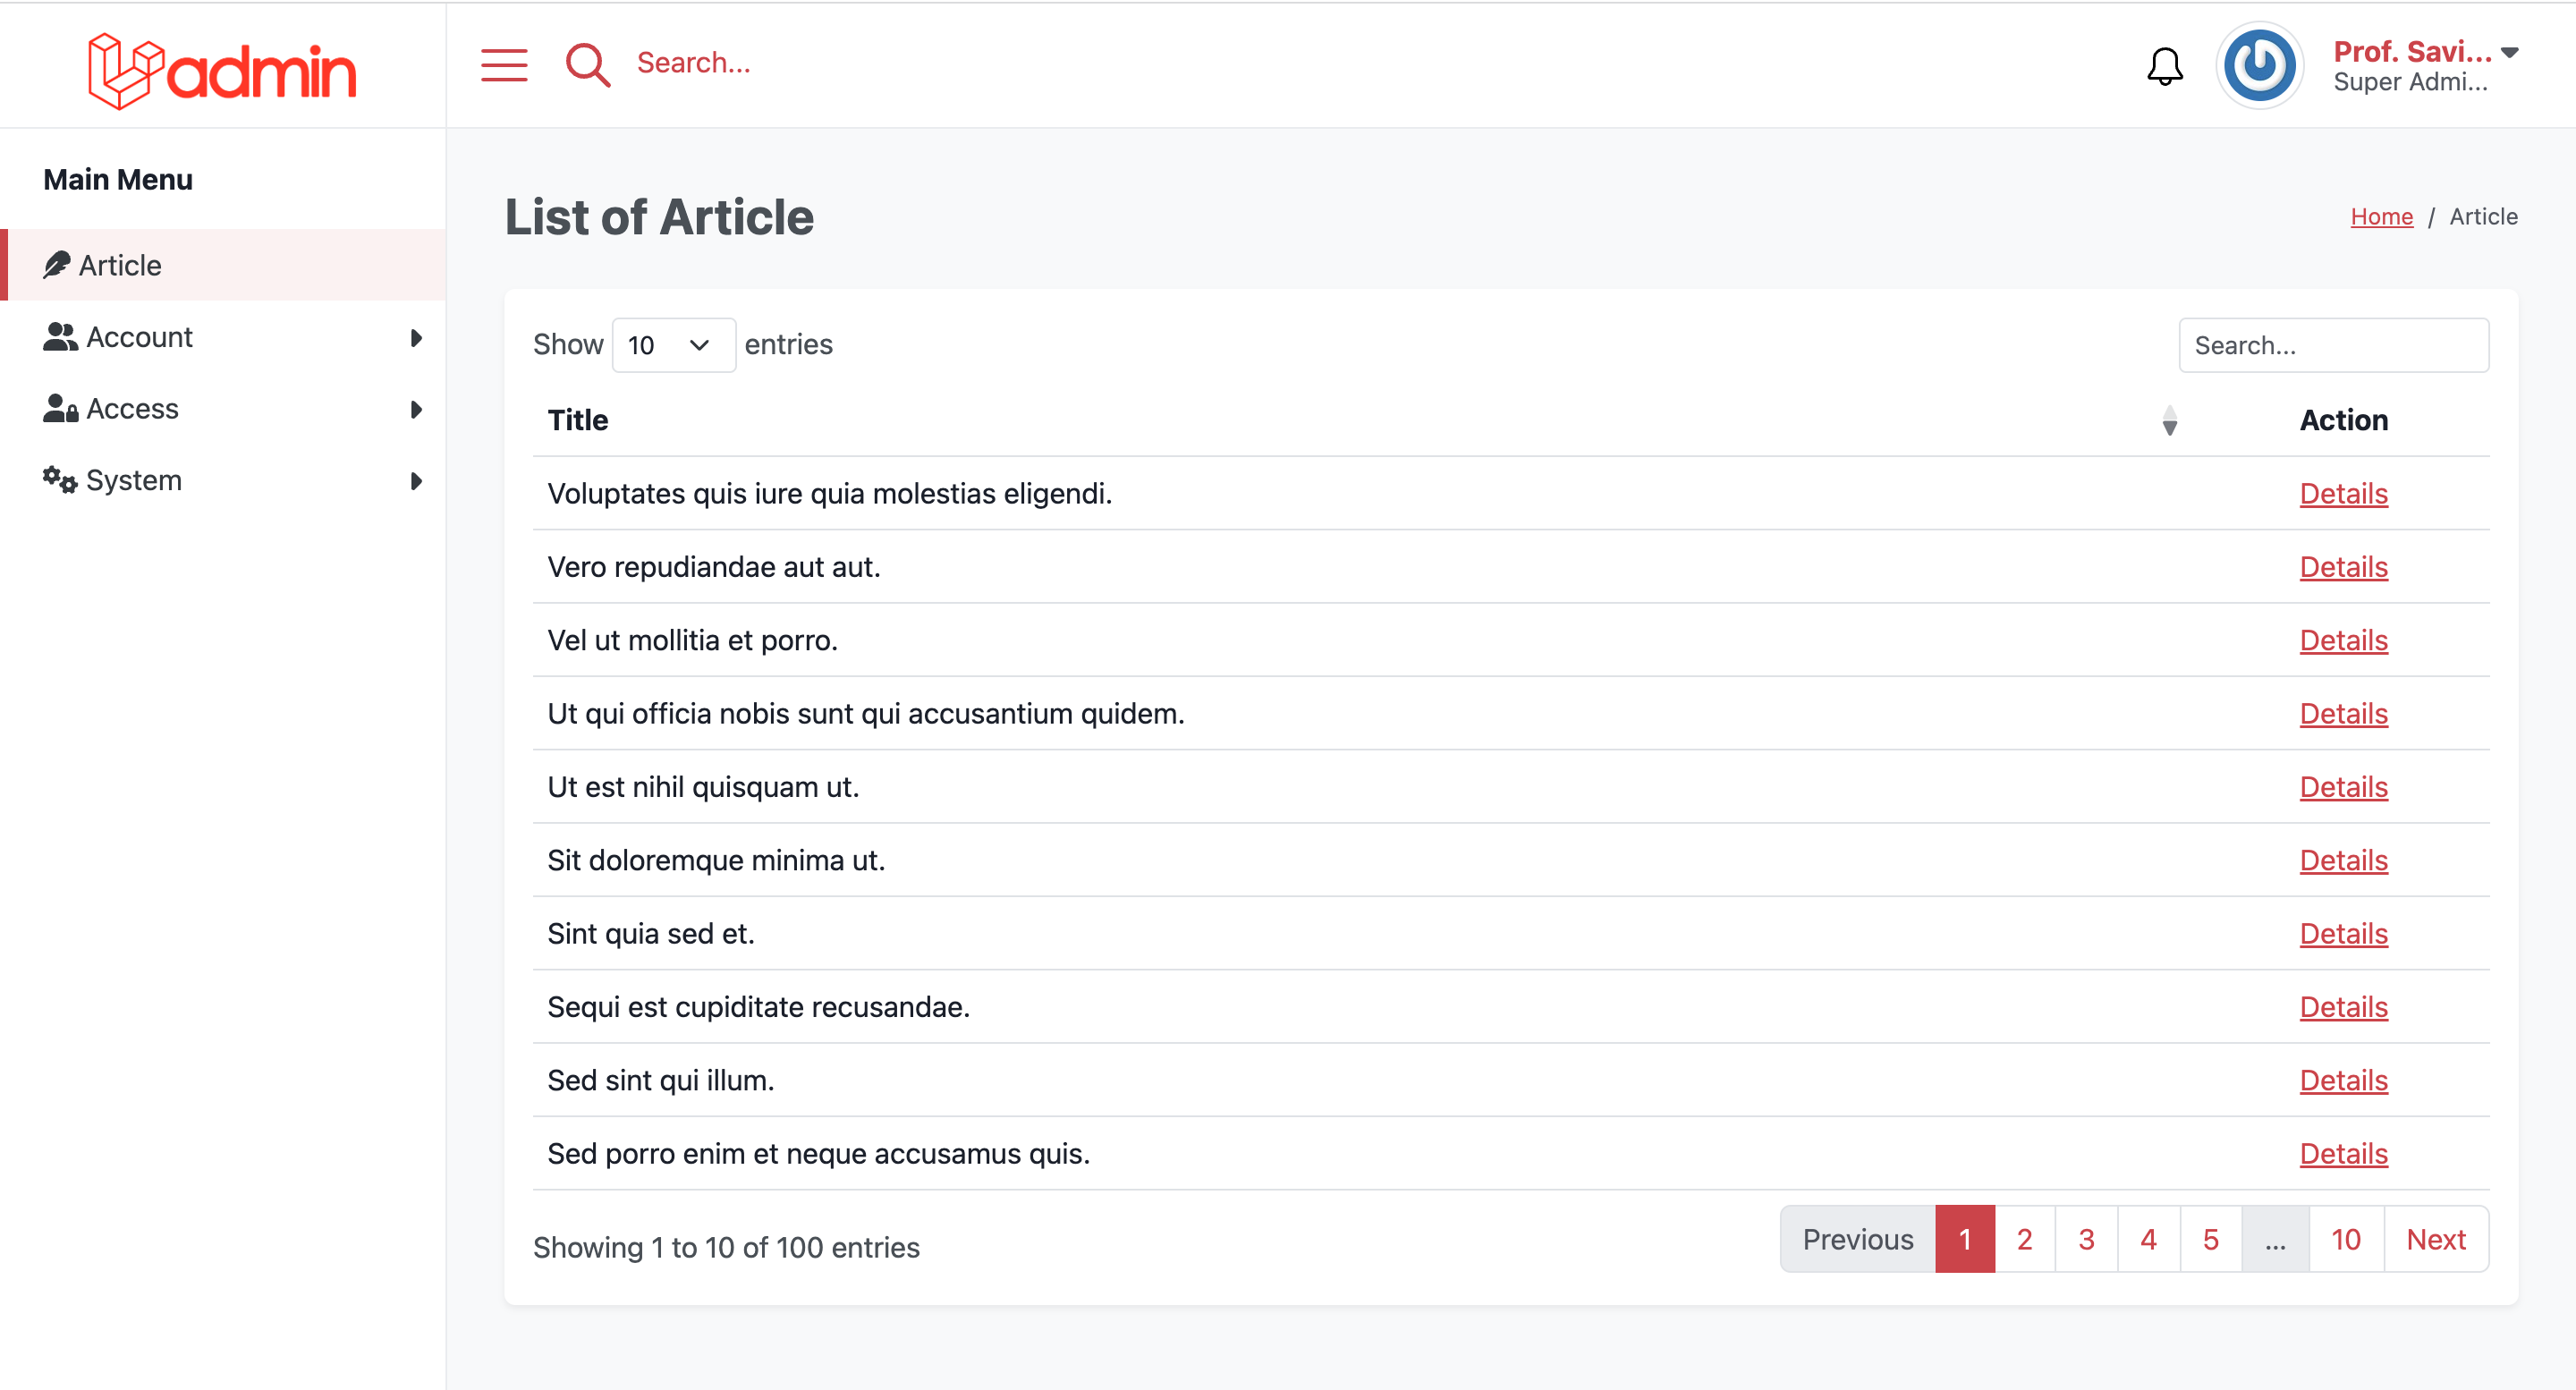Go to pagination page 3
This screenshot has width=2576, height=1390.
point(2086,1239)
